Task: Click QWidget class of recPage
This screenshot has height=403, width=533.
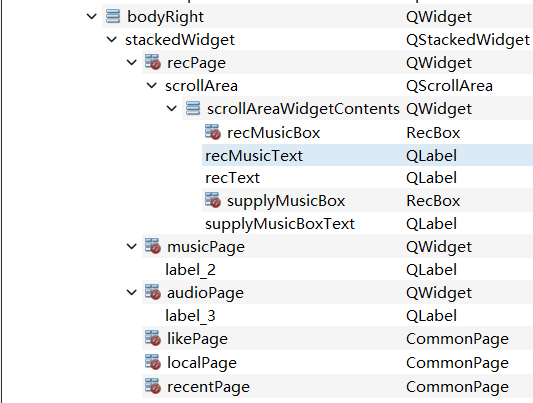Action: click(x=439, y=63)
